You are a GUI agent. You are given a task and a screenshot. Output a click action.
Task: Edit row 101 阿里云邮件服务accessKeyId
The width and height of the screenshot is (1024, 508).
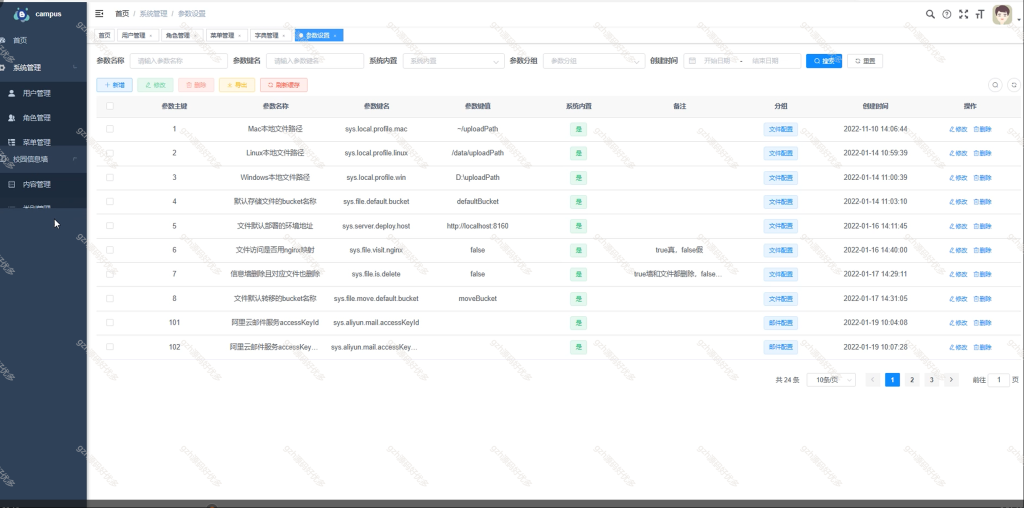click(958, 323)
